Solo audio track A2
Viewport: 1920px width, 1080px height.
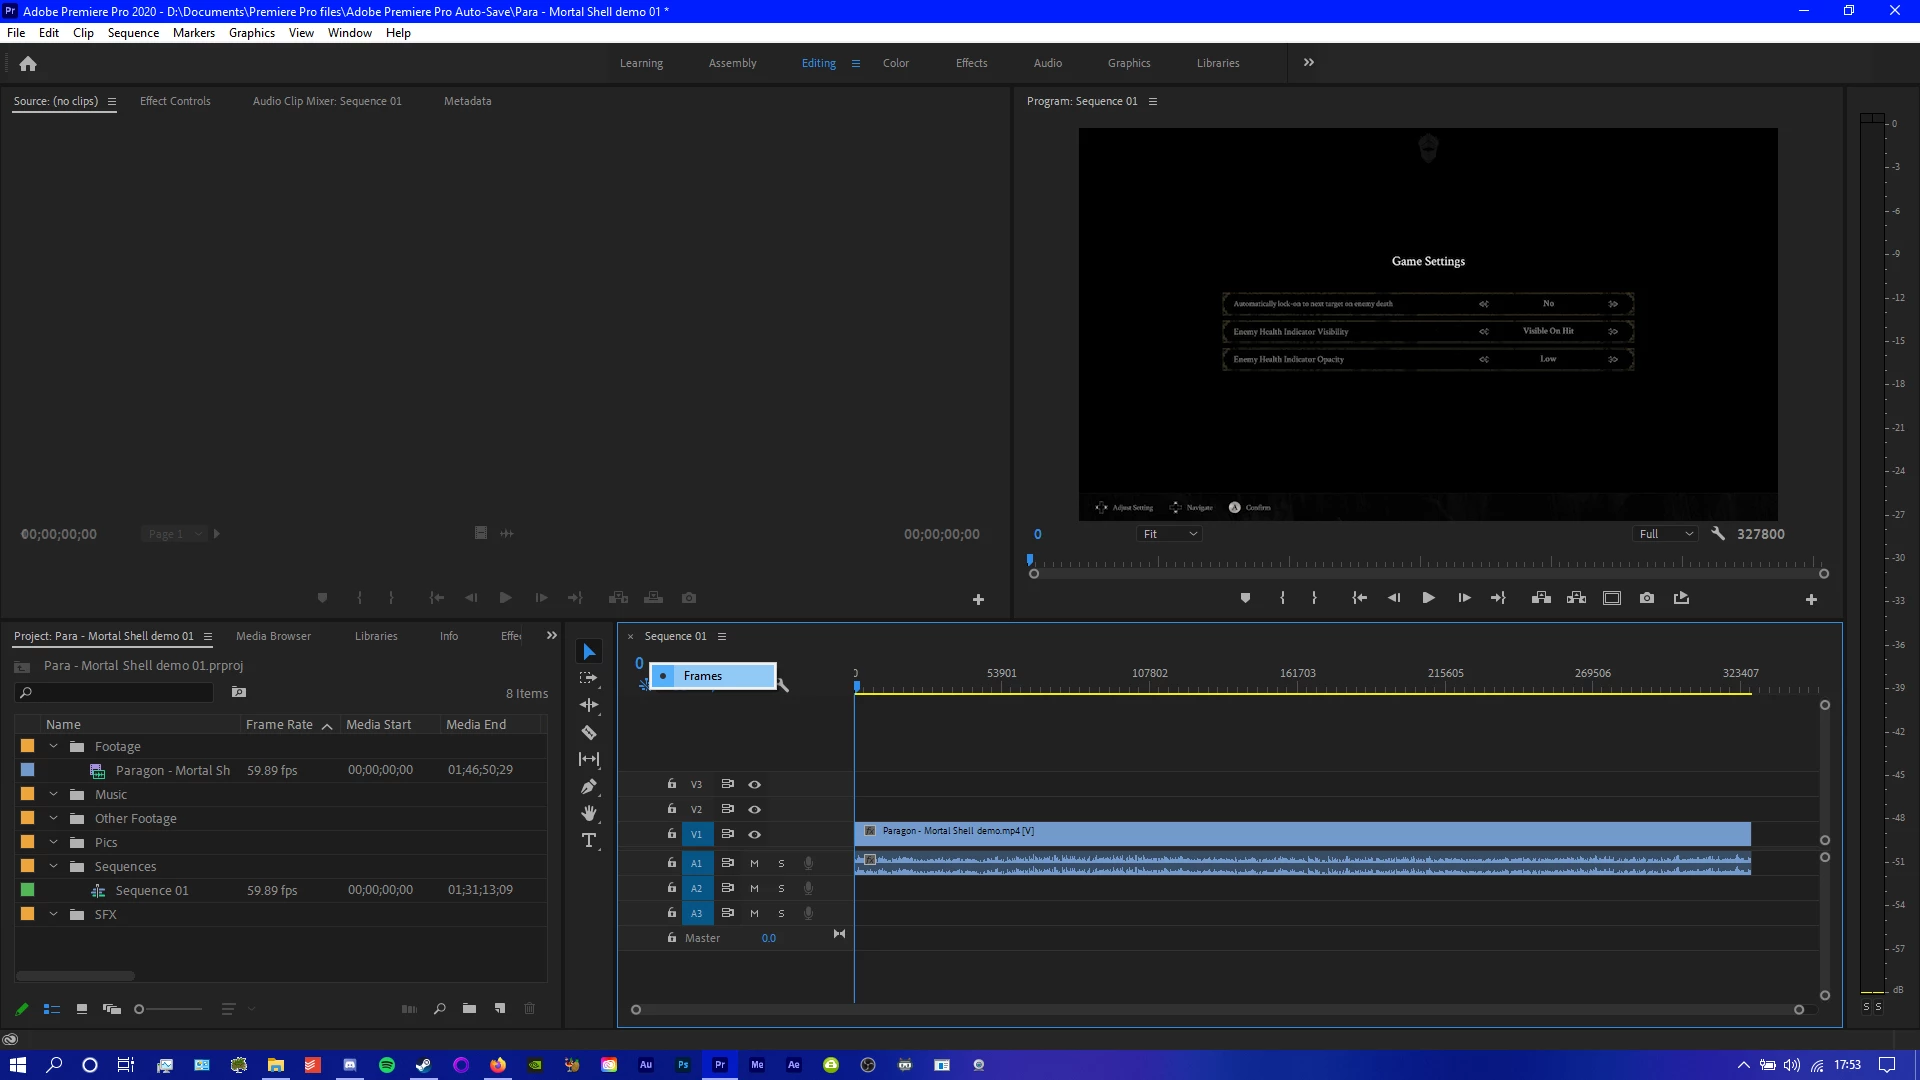(781, 888)
